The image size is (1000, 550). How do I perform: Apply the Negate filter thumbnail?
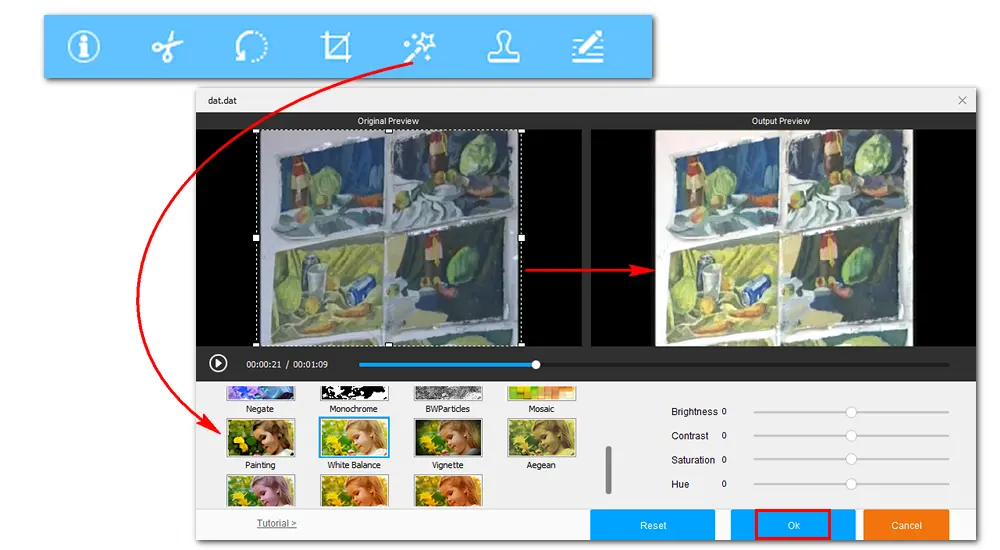260,393
